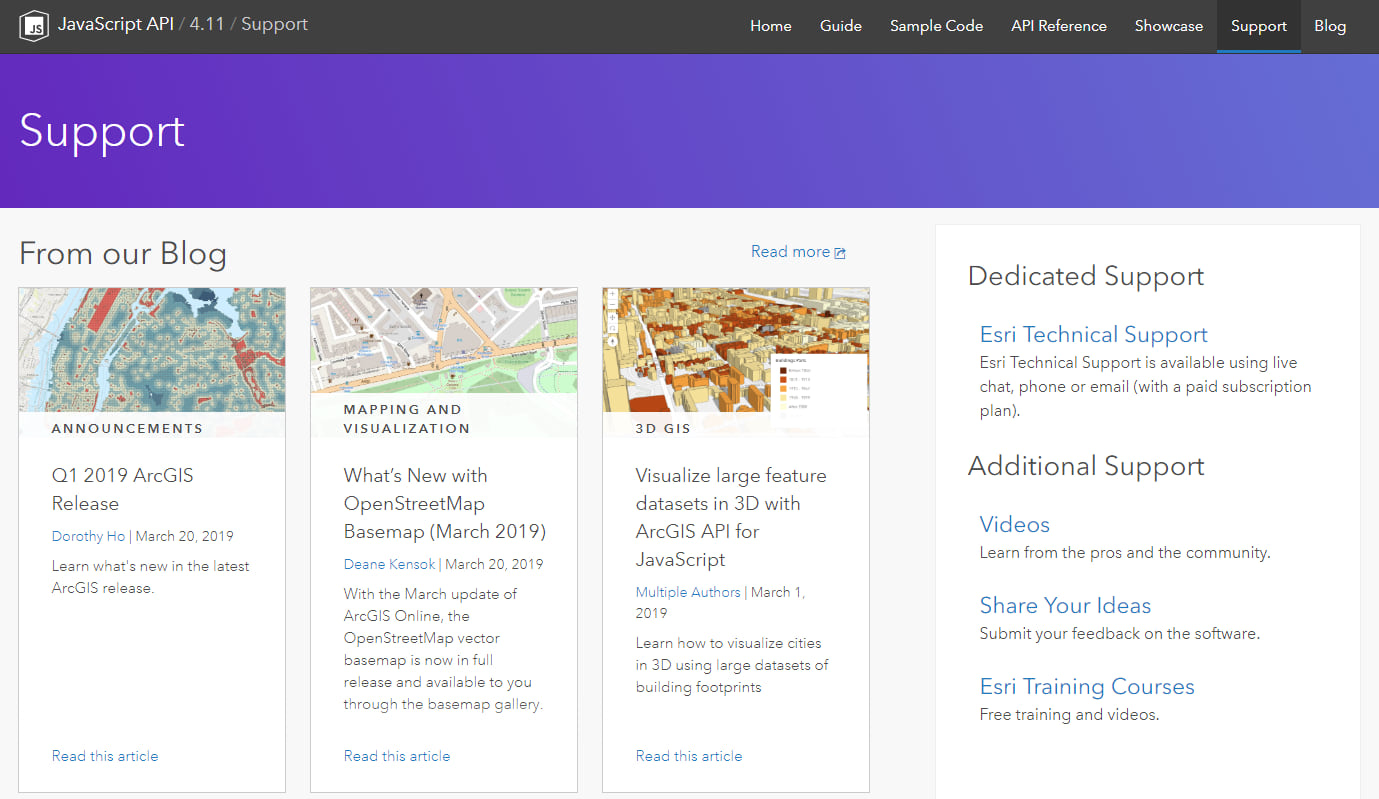Click the JS hexagon logo icon
The height and width of the screenshot is (799, 1379).
[x=35, y=26]
